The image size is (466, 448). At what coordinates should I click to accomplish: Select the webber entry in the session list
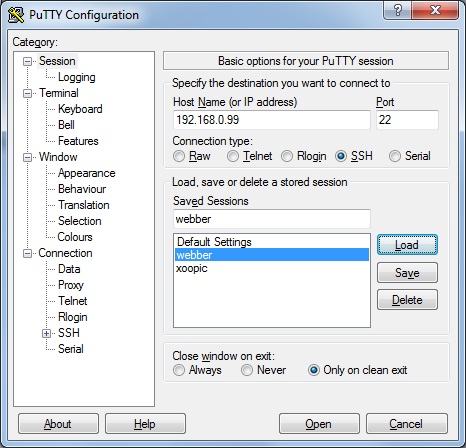click(272, 255)
